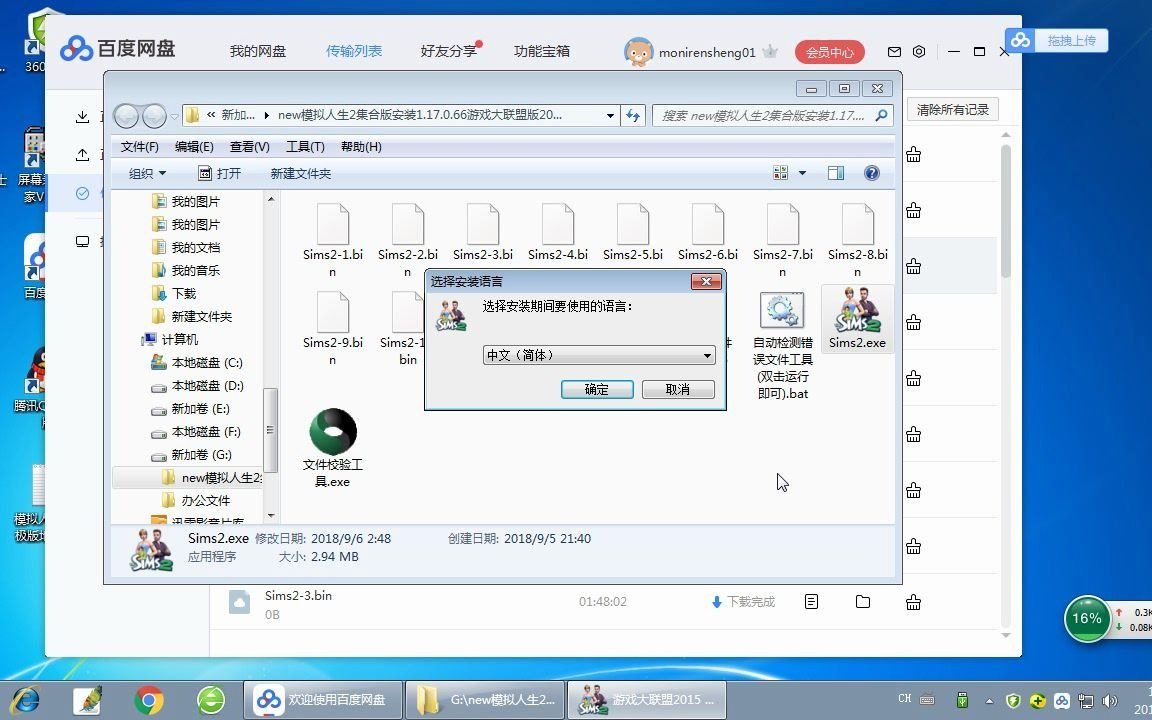Click the Help question mark icon in Explorer toolbar

pyautogui.click(x=871, y=172)
